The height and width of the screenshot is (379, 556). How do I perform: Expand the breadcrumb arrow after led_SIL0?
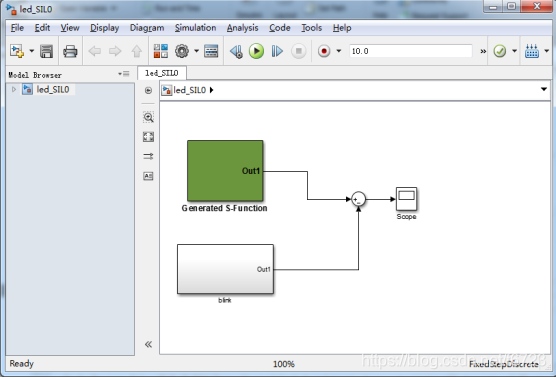[212, 90]
